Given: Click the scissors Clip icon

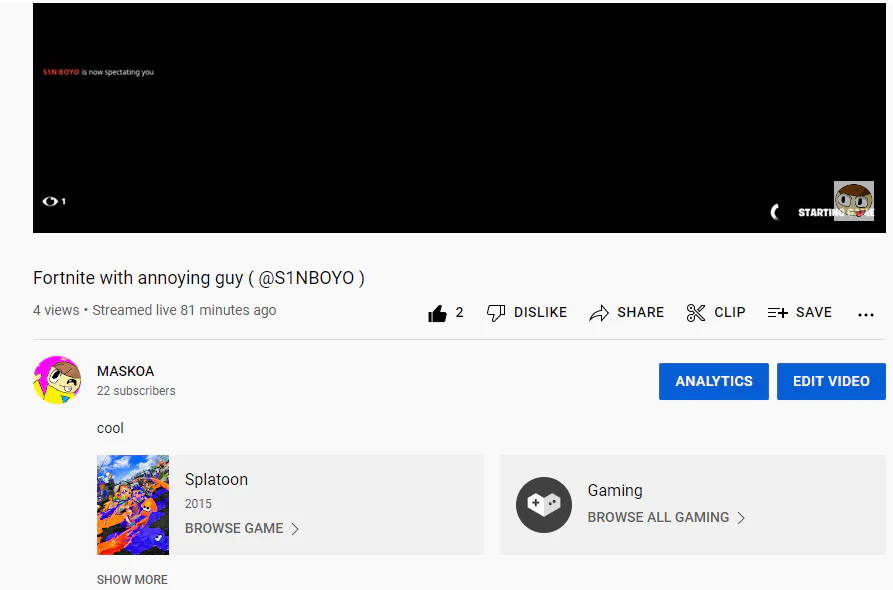Looking at the screenshot, I should (x=695, y=313).
